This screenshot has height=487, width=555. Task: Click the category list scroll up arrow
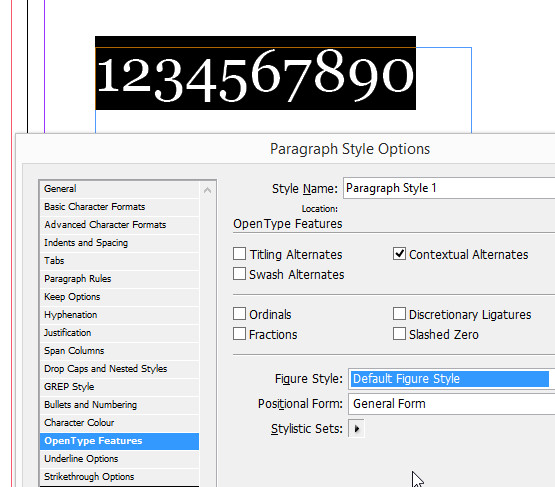tap(207, 190)
